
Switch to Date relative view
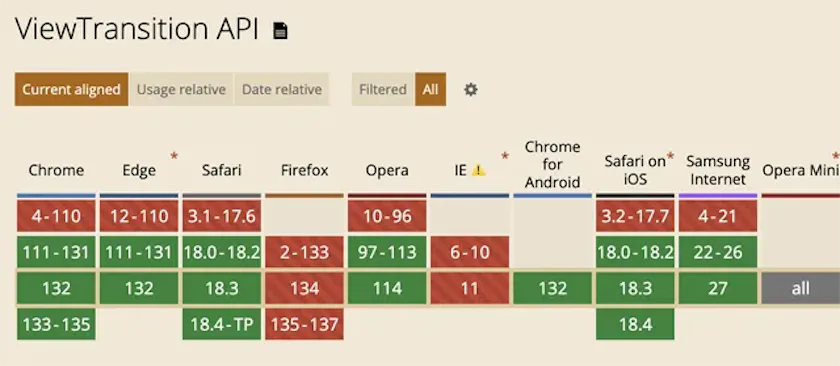point(282,89)
